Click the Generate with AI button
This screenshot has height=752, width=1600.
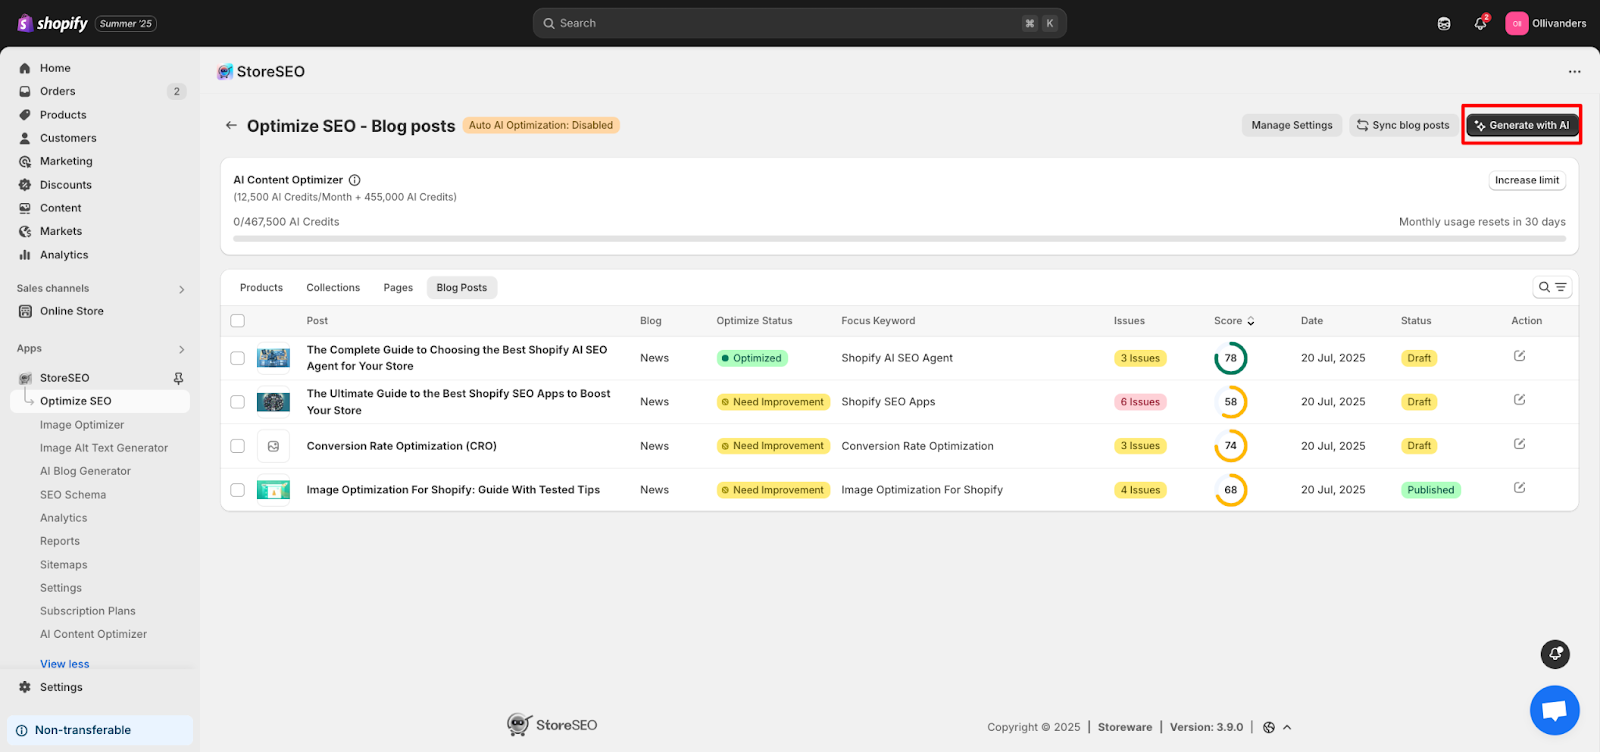(1522, 125)
